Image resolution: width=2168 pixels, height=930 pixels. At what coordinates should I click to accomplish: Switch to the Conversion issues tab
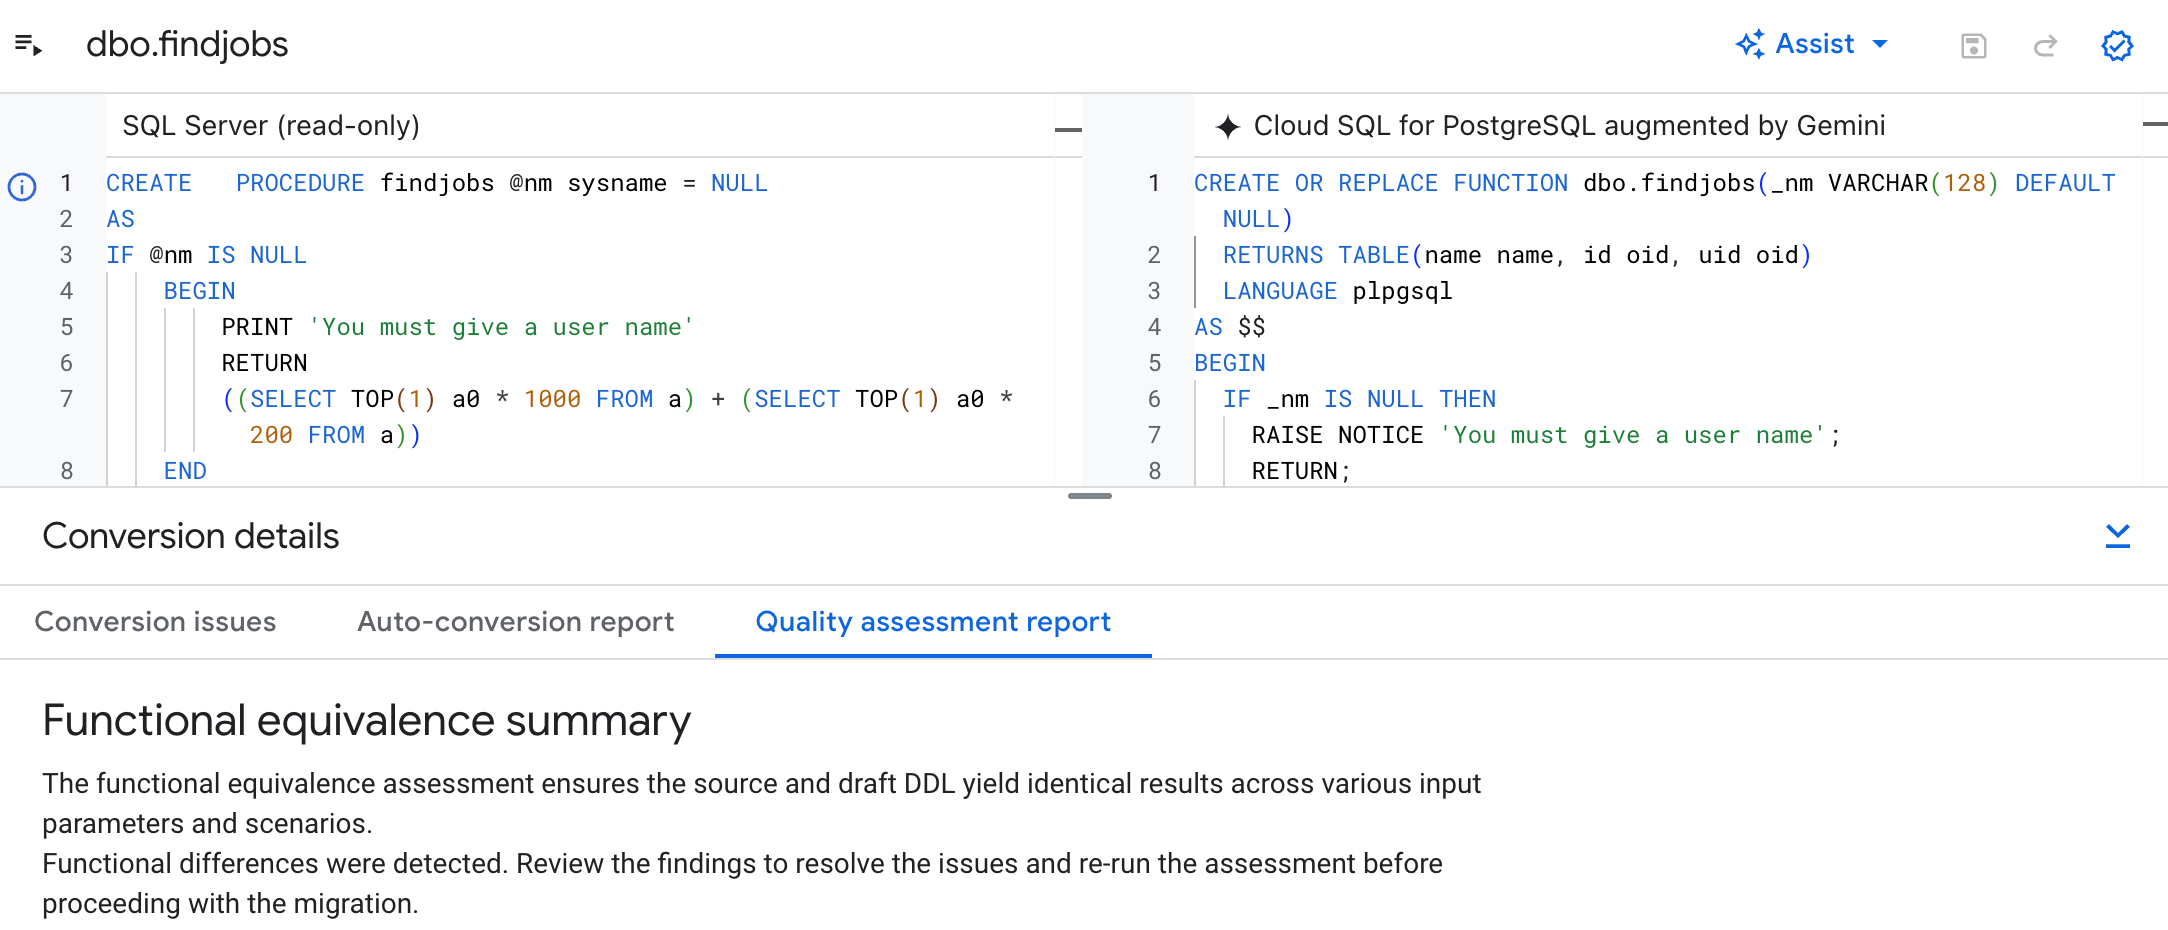coord(155,622)
